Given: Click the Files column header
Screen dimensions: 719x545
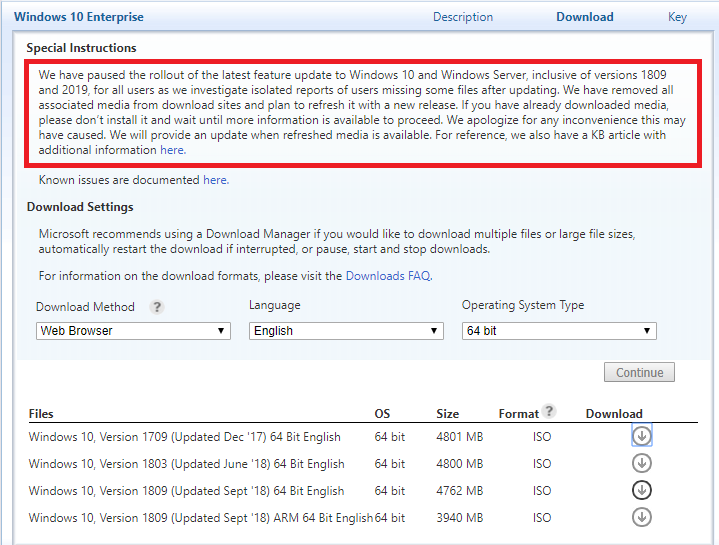Looking at the screenshot, I should click(x=41, y=414).
